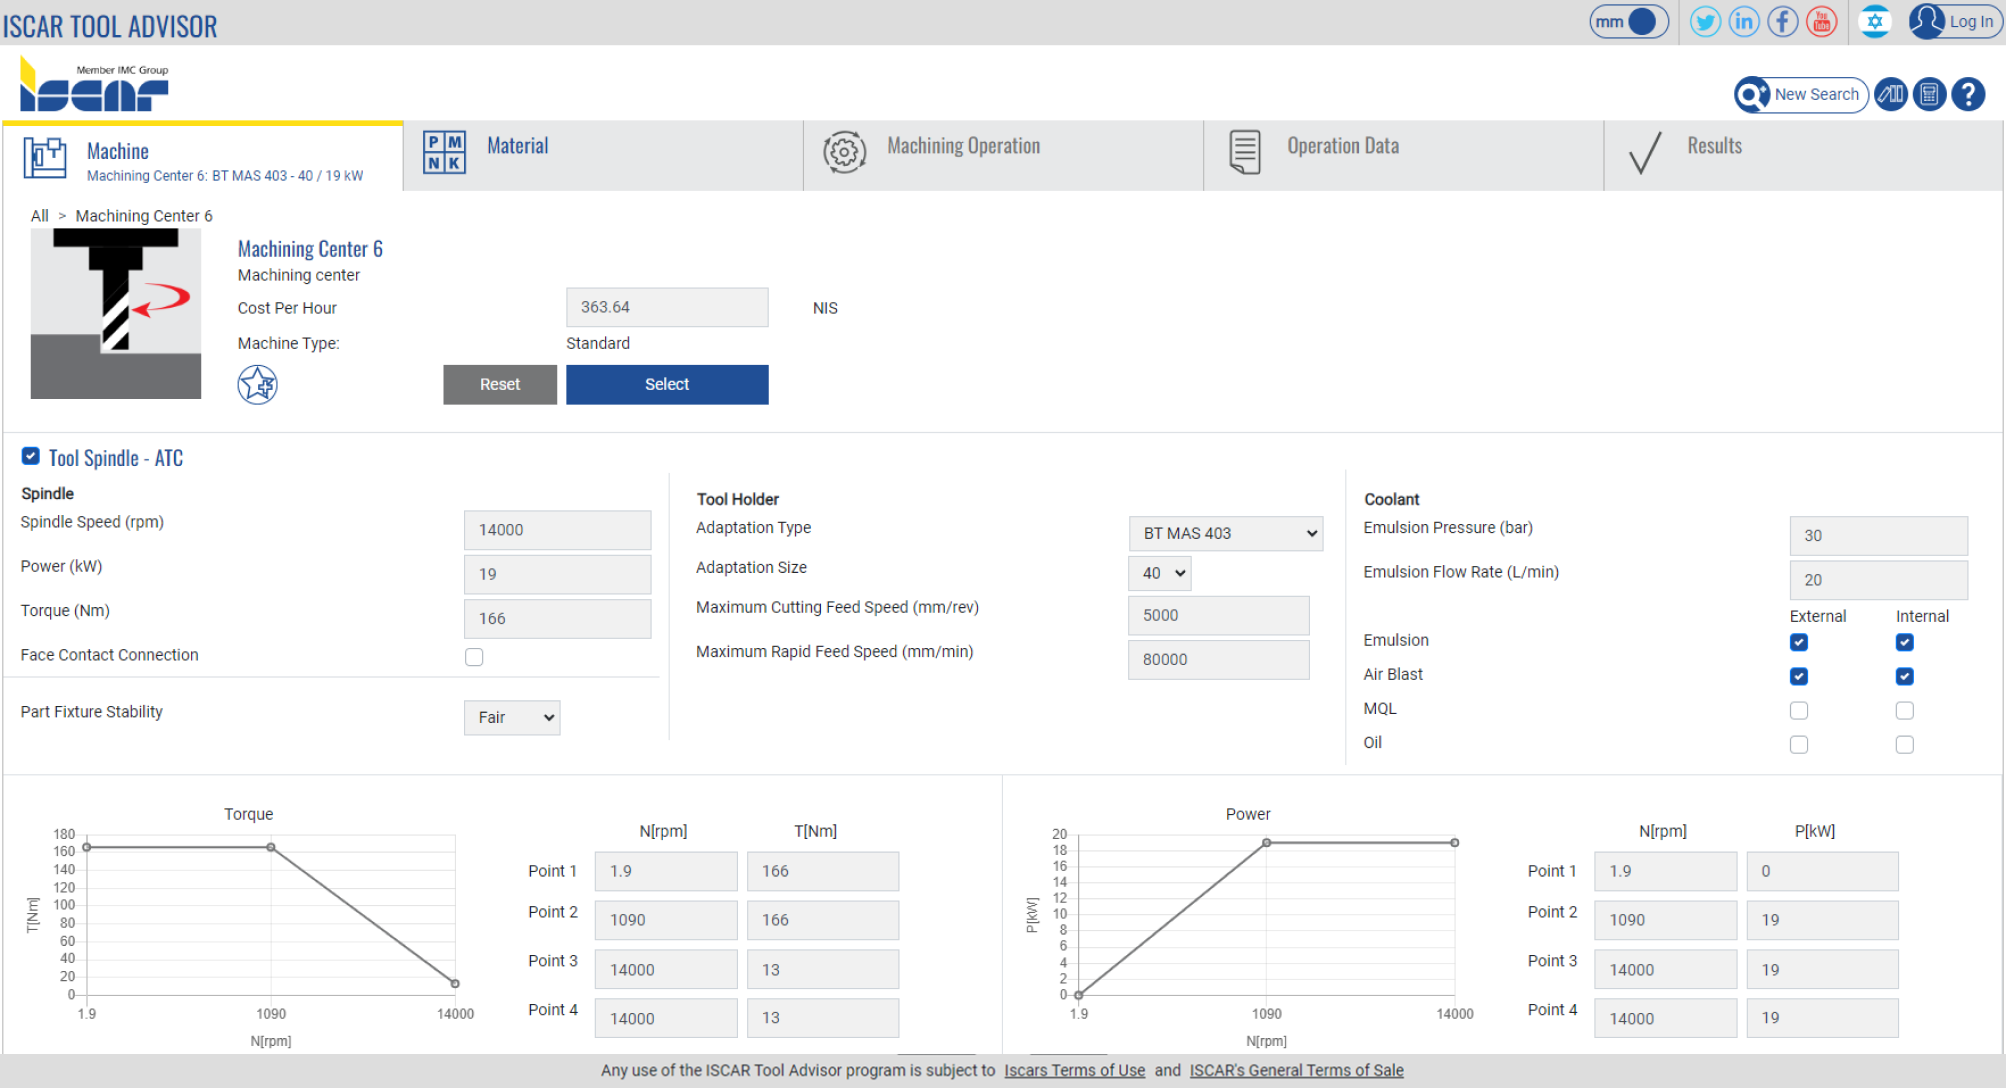Screen dimensions: 2006x1088
Task: Switch to the Machine tab
Action: [203, 157]
